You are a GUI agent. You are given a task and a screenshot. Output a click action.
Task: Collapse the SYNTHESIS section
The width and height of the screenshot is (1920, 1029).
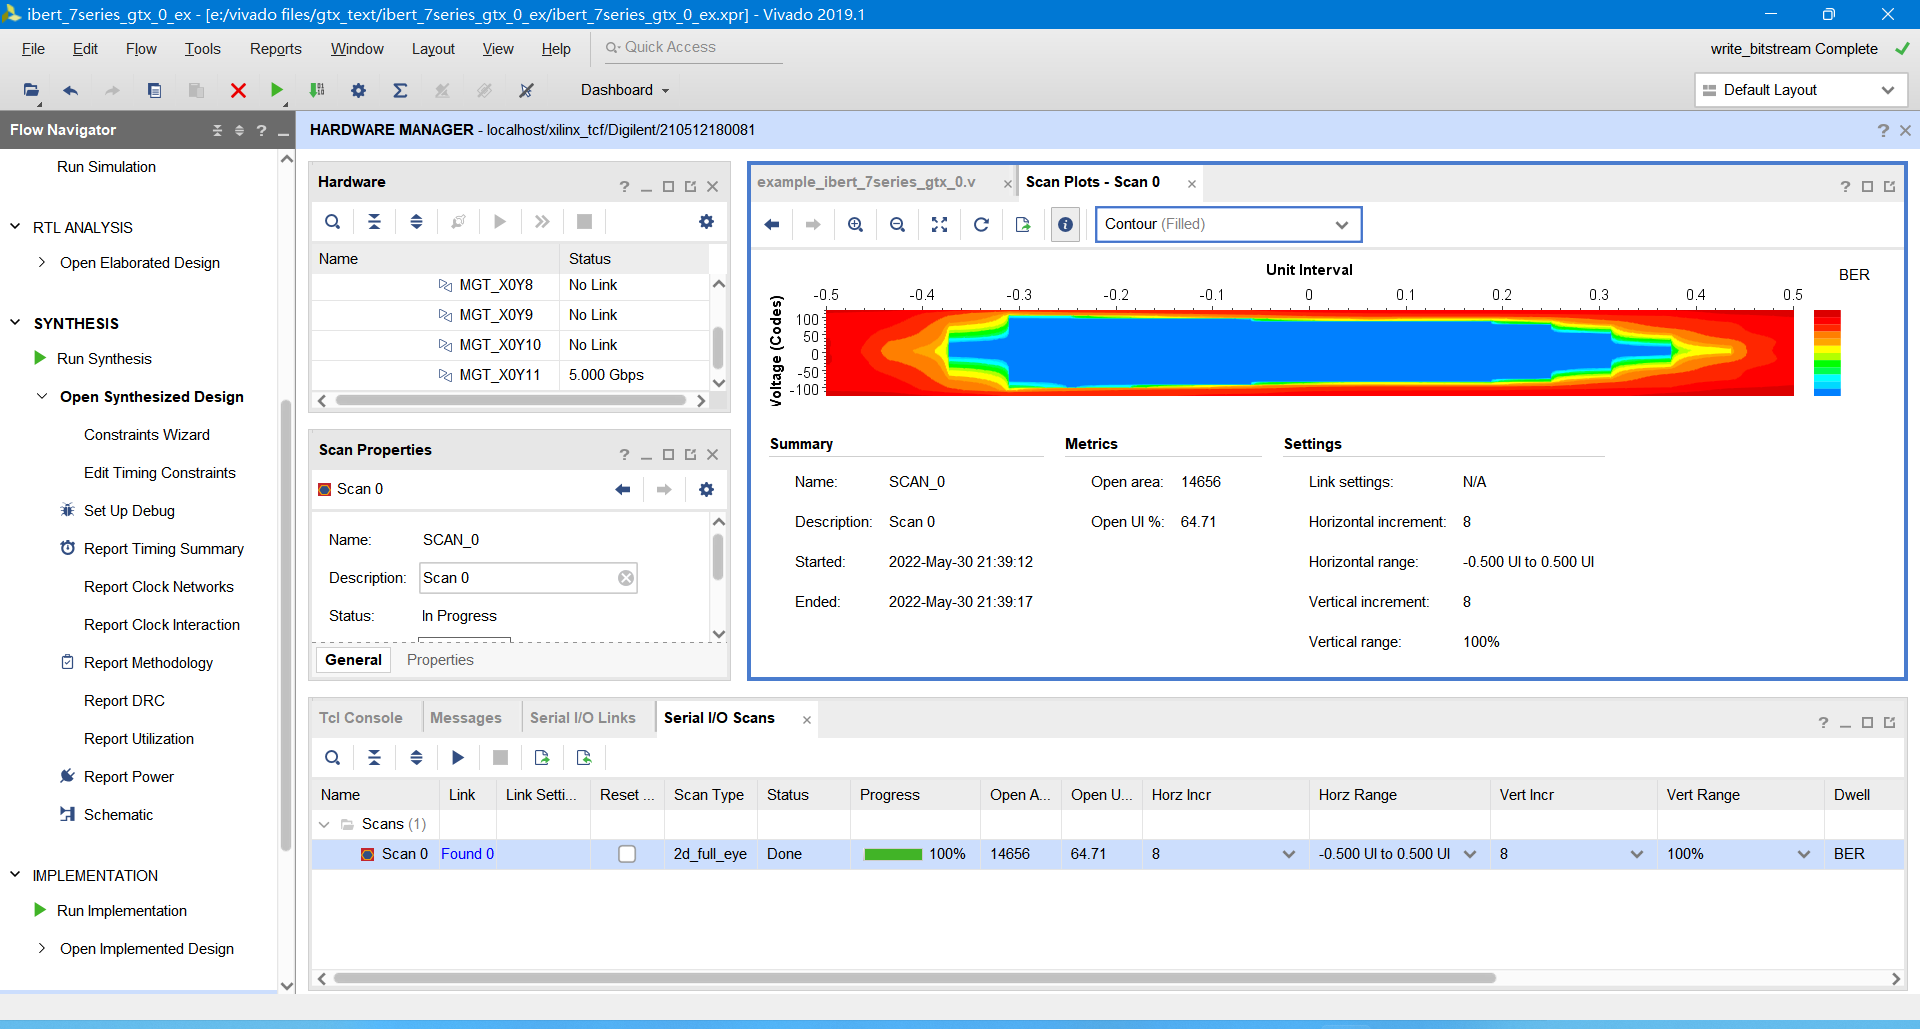[15, 323]
